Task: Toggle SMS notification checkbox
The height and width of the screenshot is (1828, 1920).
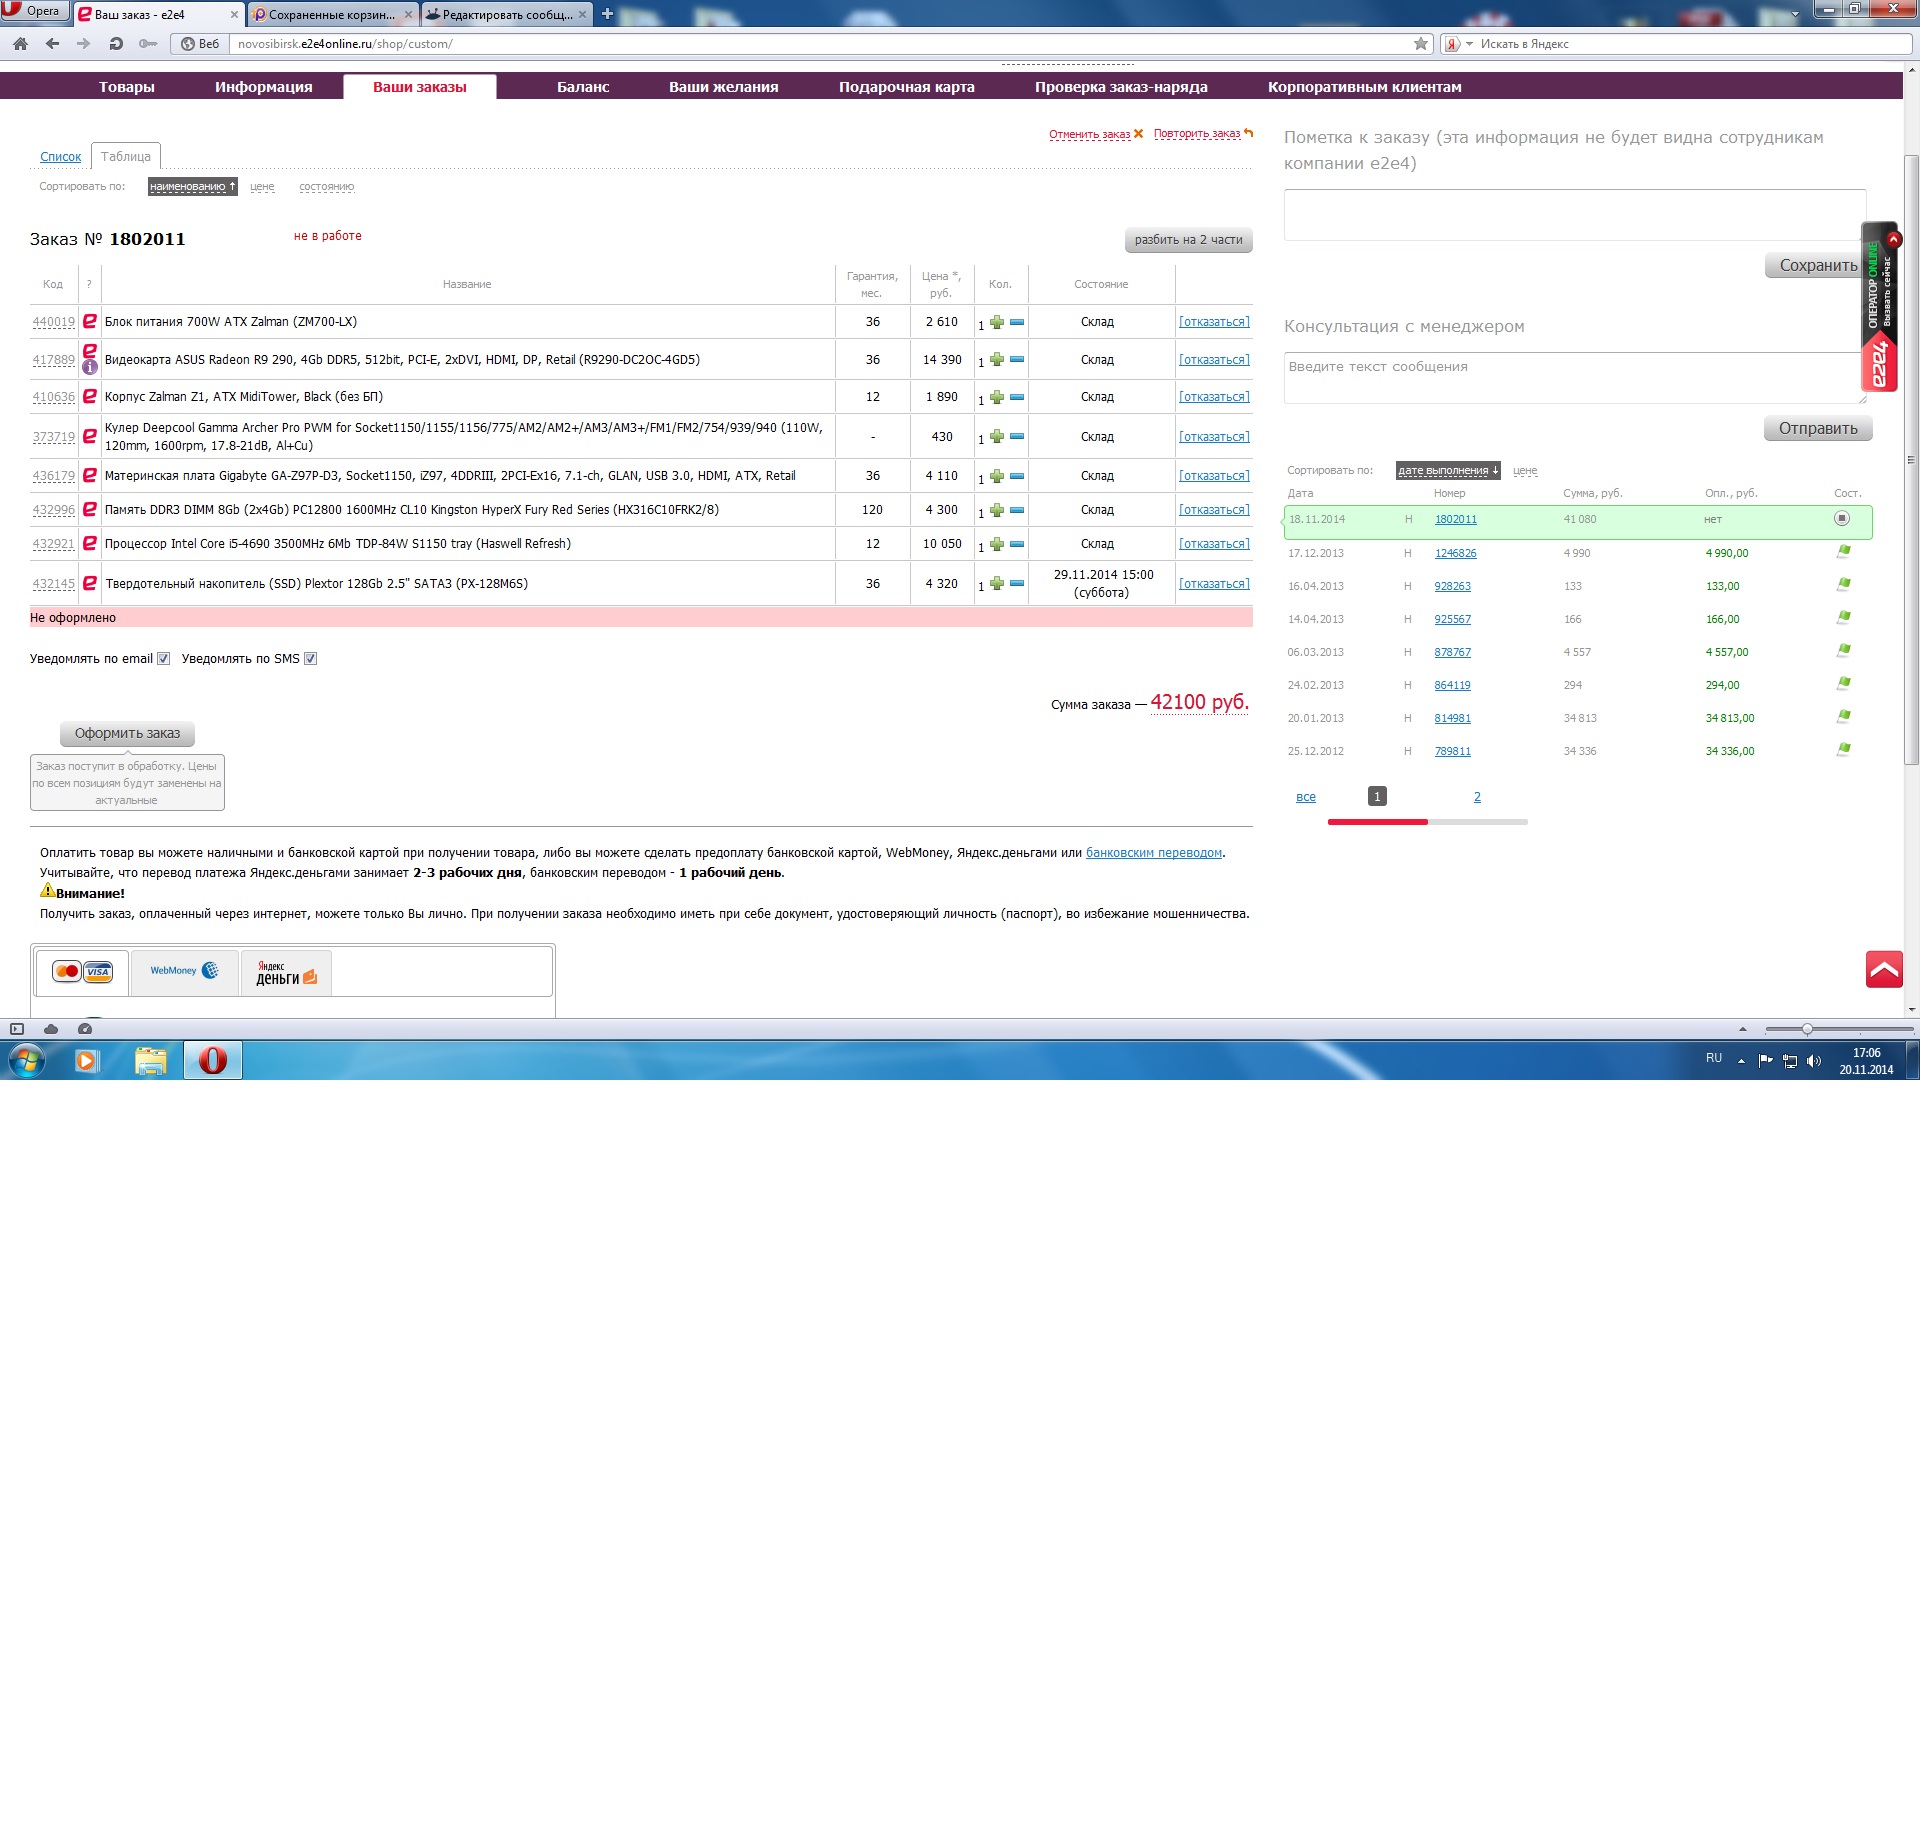Action: point(311,659)
